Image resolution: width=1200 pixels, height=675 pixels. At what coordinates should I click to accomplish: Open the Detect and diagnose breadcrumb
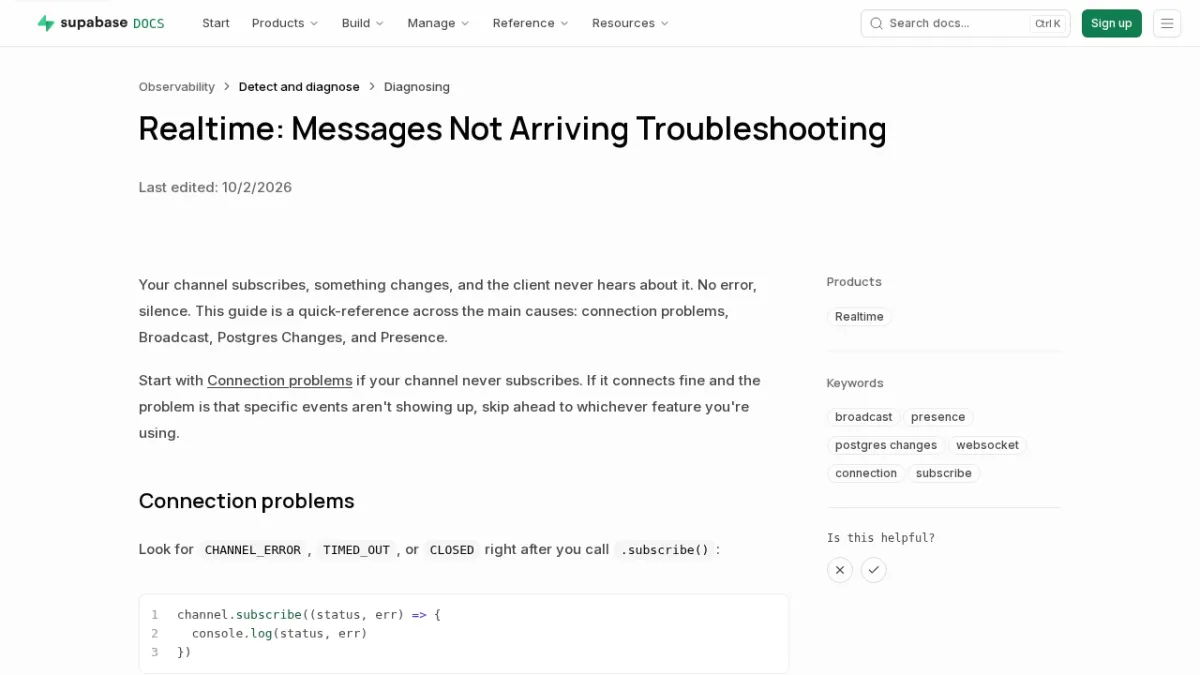(x=299, y=87)
